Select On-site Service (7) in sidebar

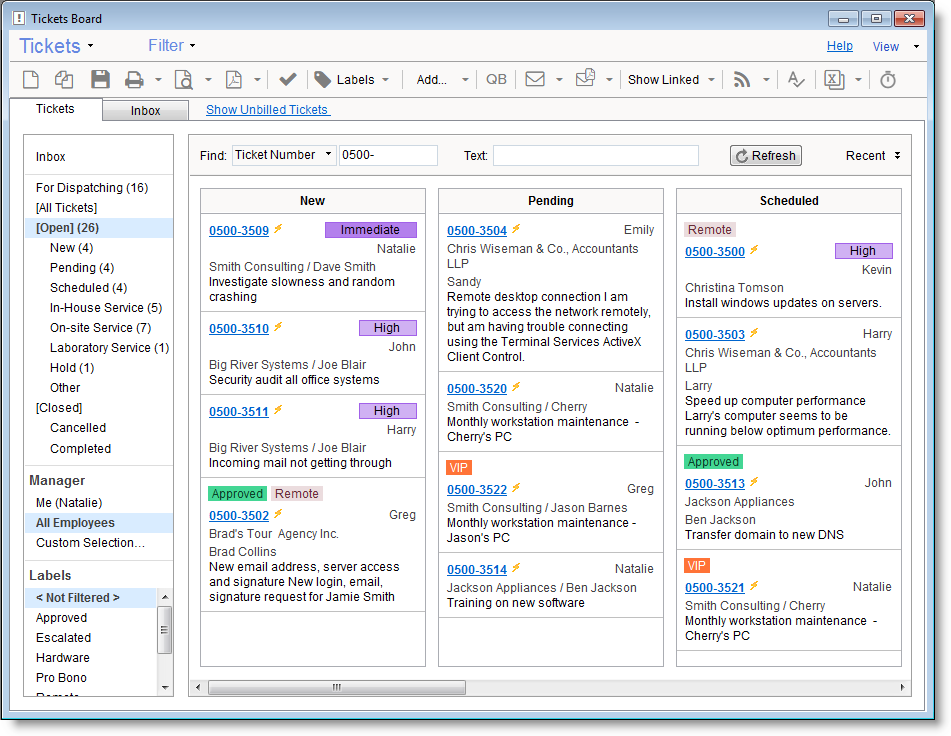[x=100, y=328]
